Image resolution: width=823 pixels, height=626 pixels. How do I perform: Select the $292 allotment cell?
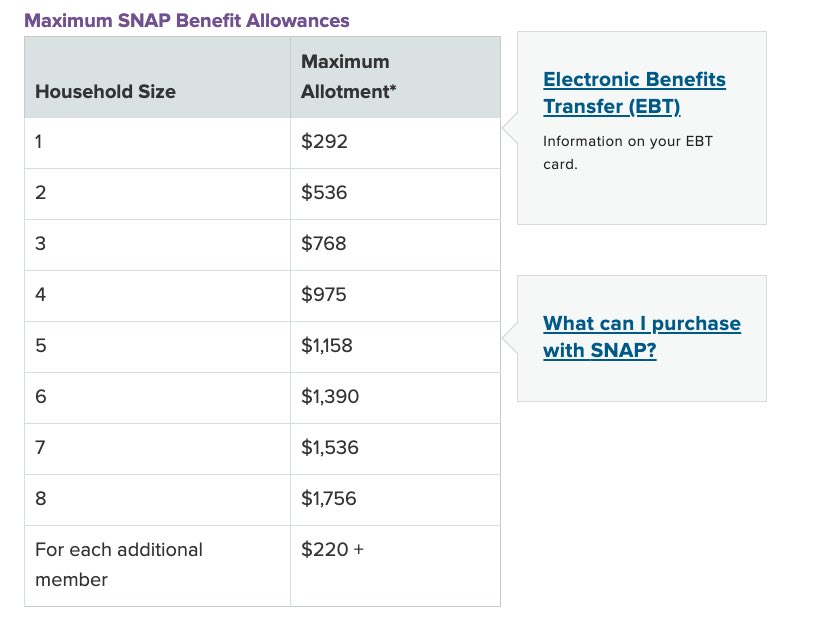coord(324,142)
